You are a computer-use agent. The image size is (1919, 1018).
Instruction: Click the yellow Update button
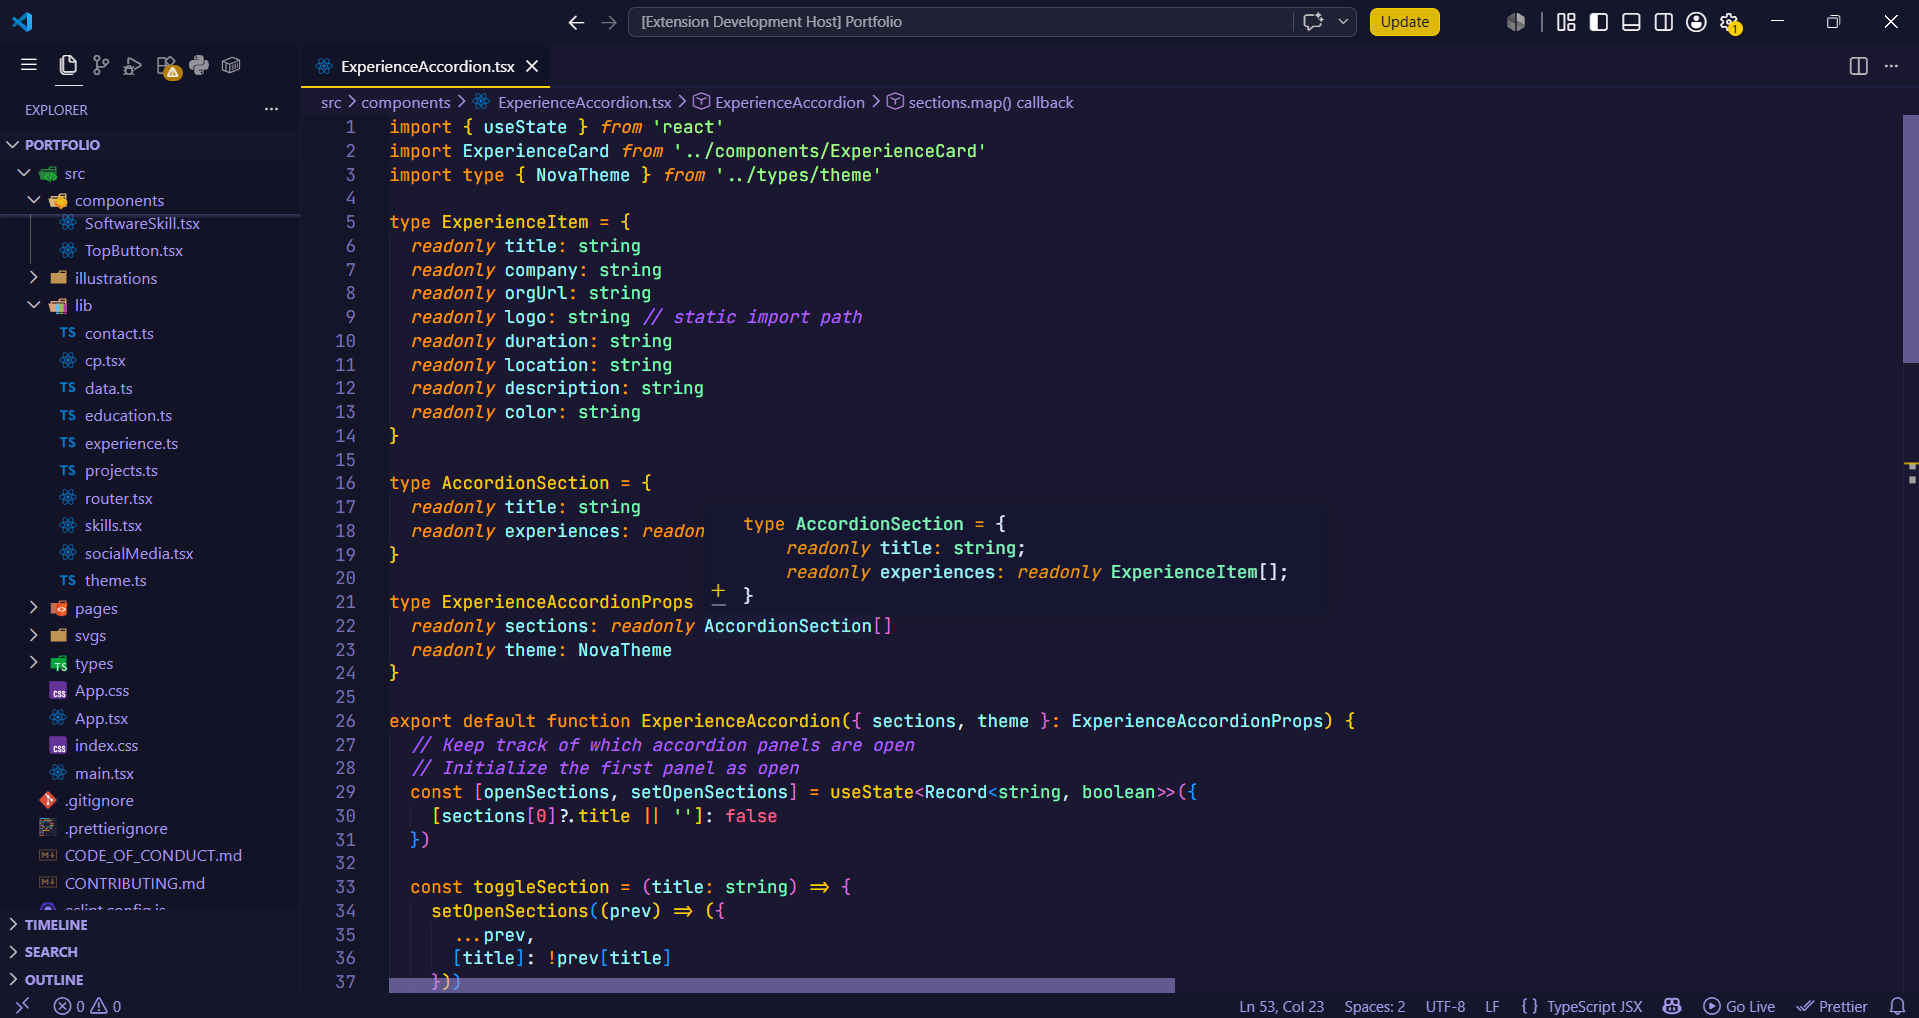pos(1404,22)
